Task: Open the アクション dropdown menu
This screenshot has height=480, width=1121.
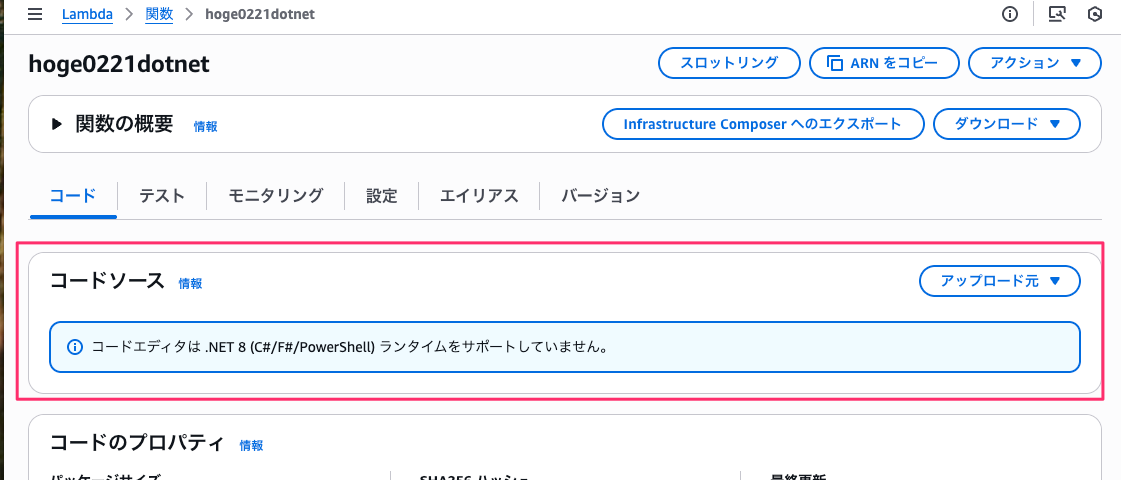Action: [x=1034, y=63]
